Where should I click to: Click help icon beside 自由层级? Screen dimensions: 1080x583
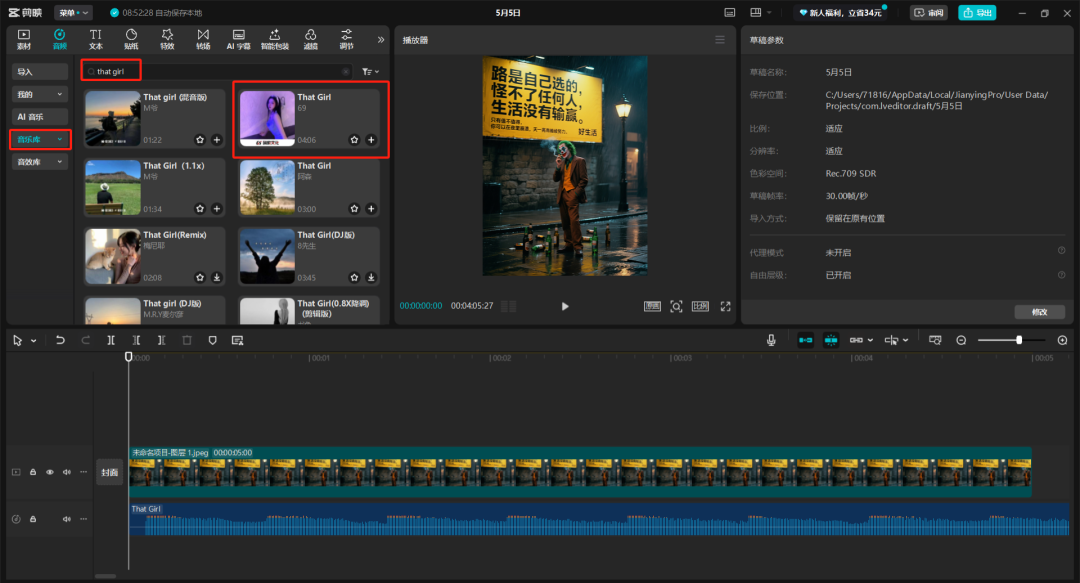1061,274
